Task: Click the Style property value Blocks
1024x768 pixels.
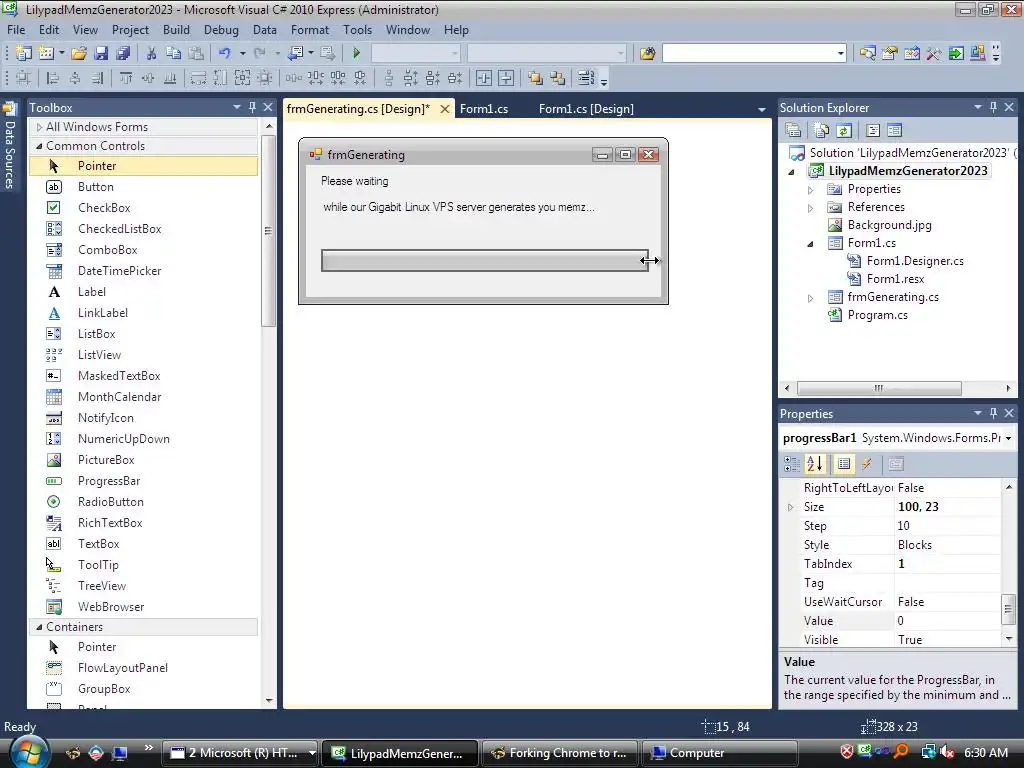Action: point(947,545)
